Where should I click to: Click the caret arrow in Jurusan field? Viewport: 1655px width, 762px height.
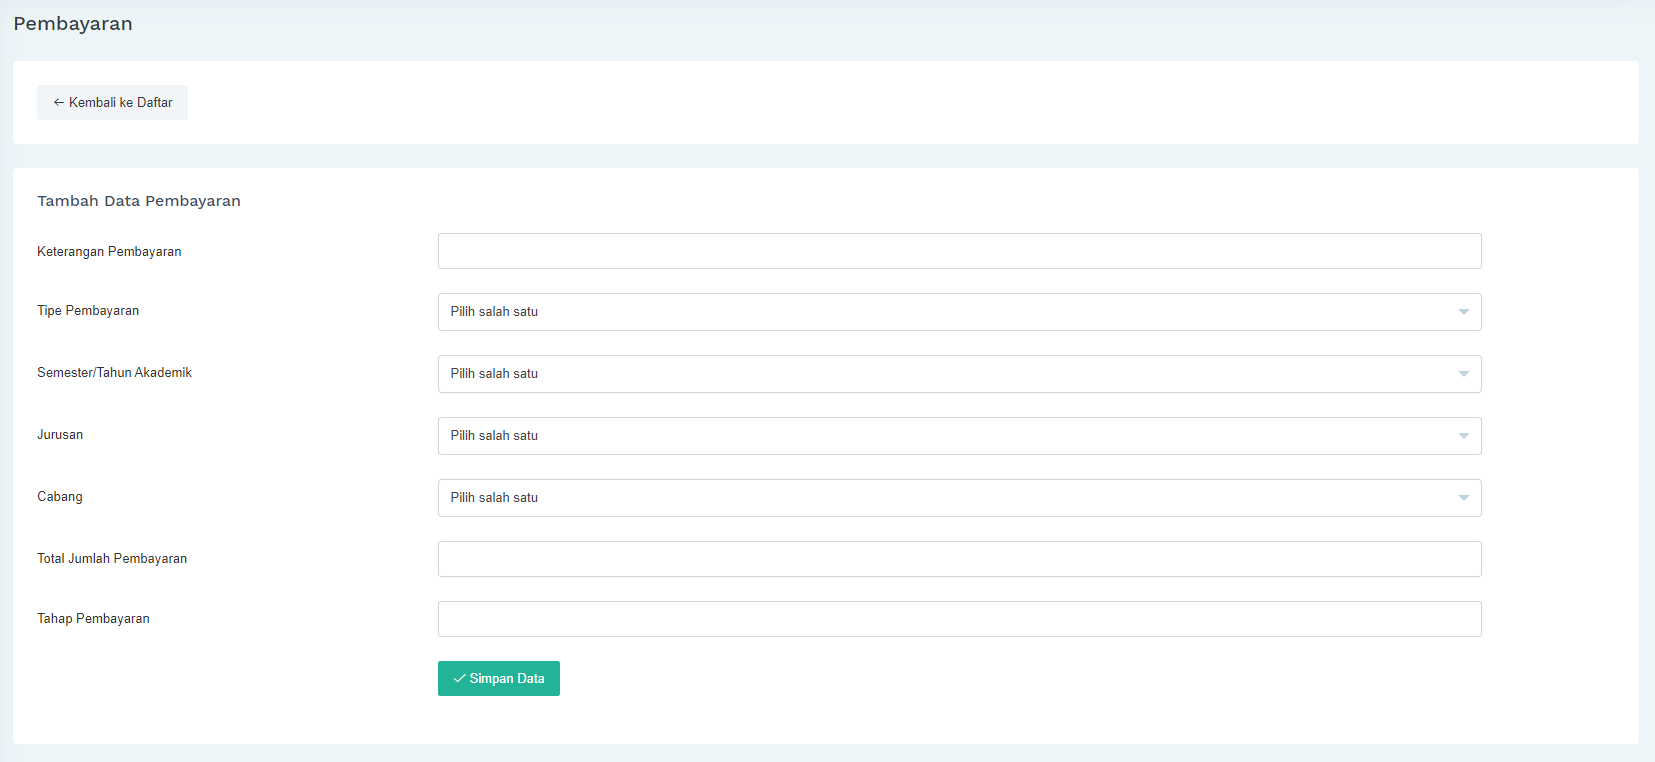tap(1463, 436)
